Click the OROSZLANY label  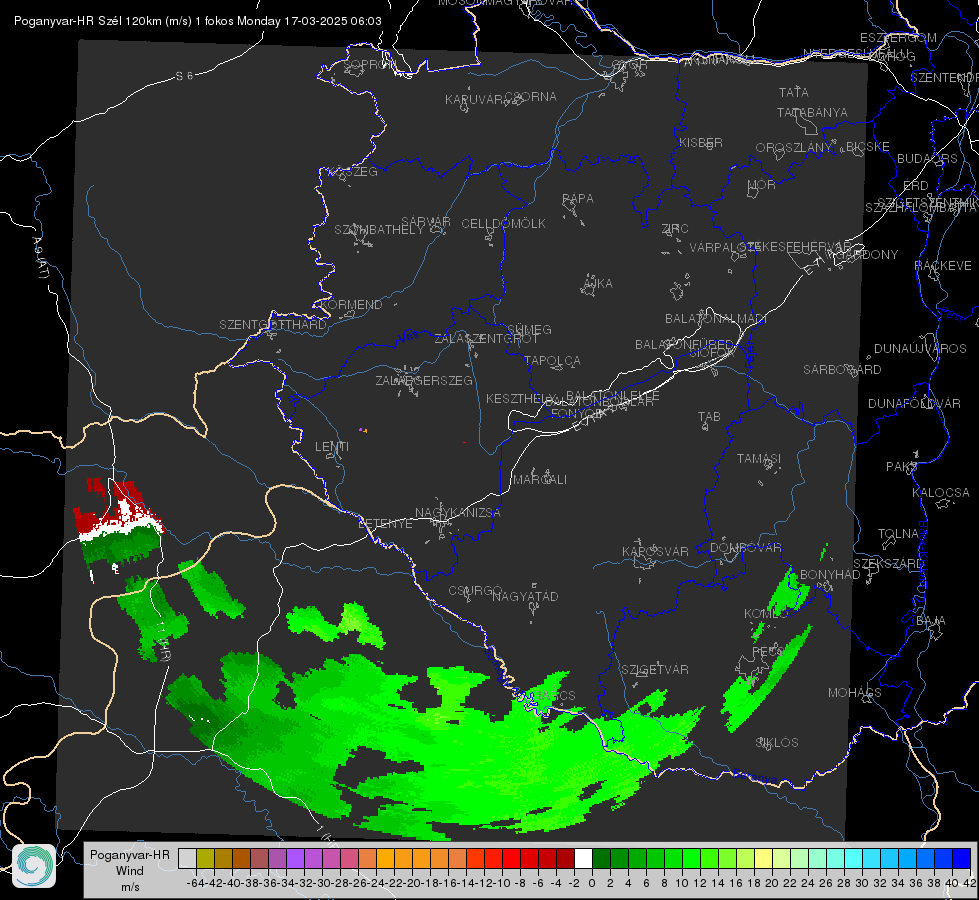click(794, 148)
